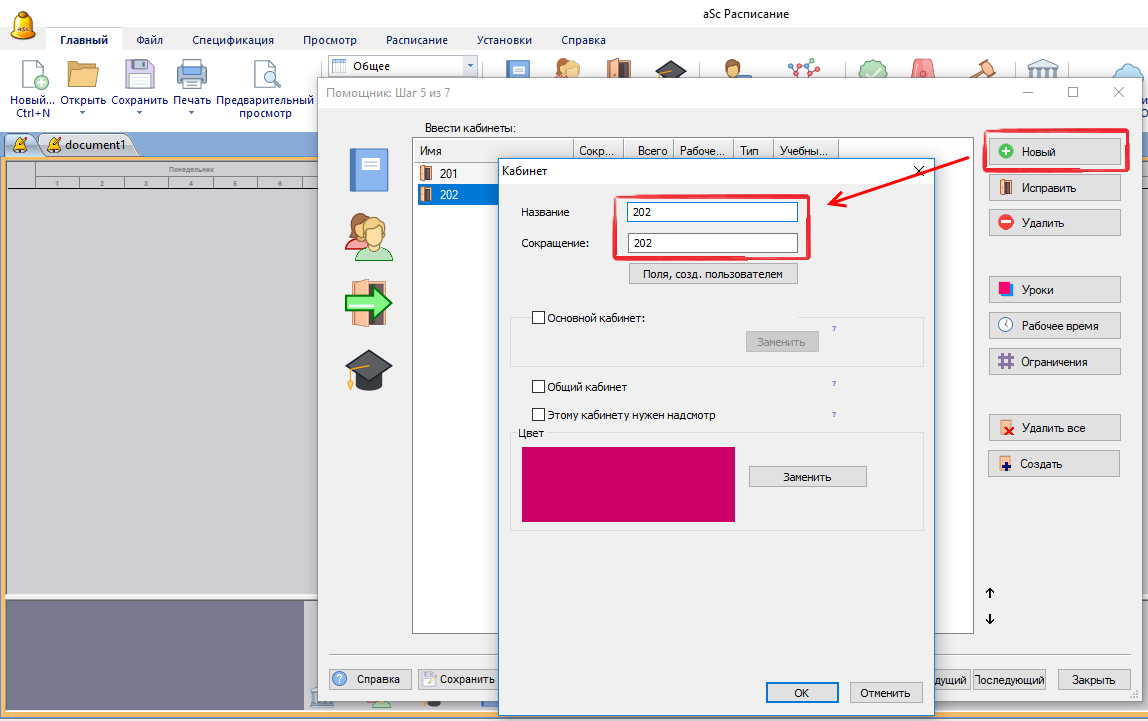
Task: Click the Open folder toolbar icon
Action: click(x=82, y=76)
